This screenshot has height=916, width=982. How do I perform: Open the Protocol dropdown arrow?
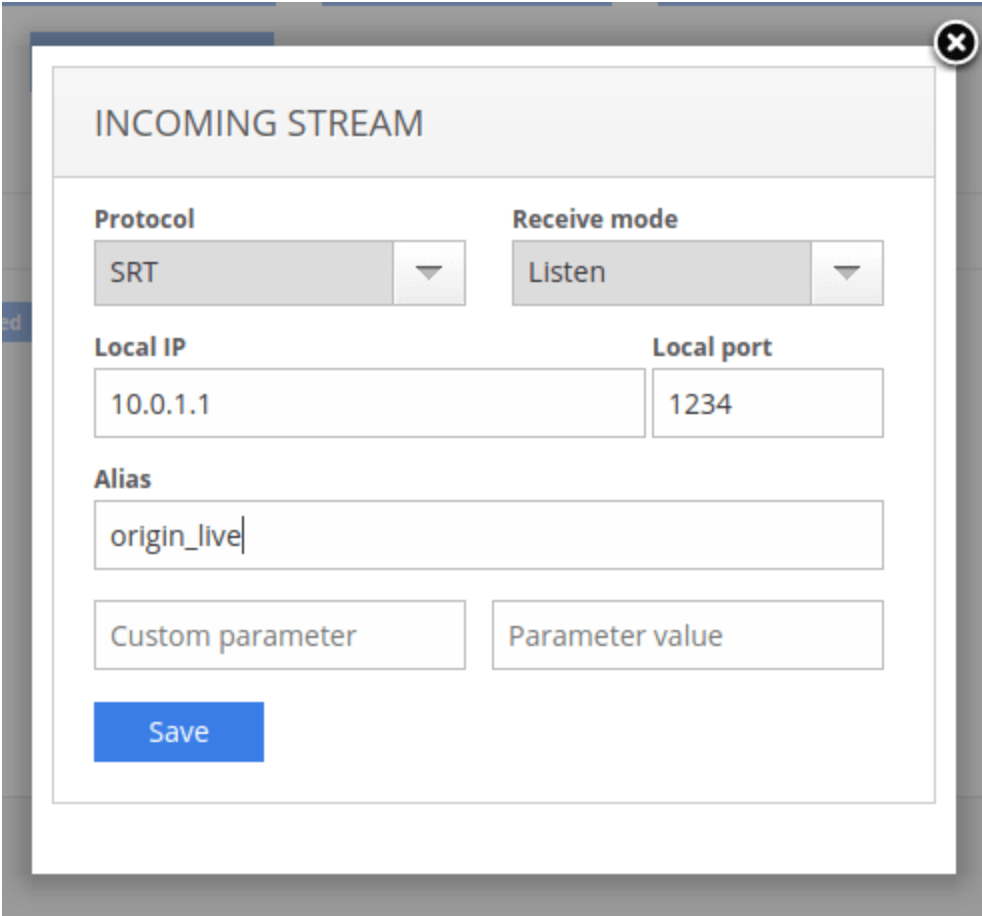429,272
